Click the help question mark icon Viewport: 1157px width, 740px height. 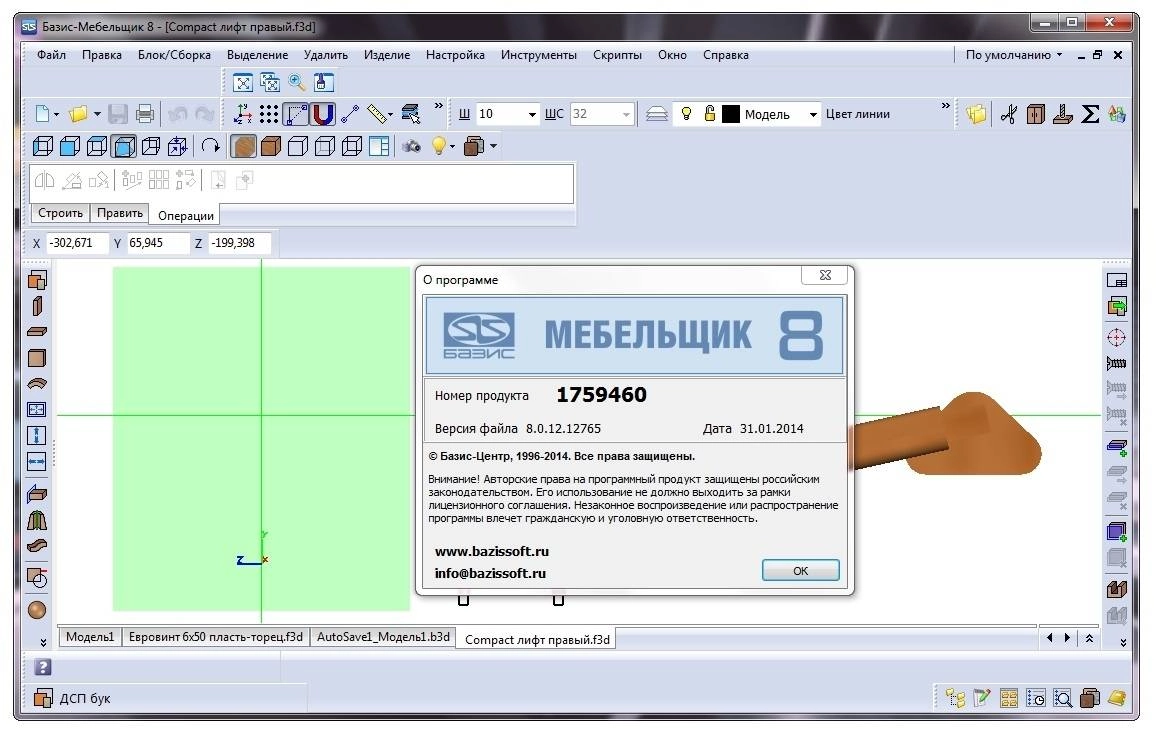tap(43, 668)
